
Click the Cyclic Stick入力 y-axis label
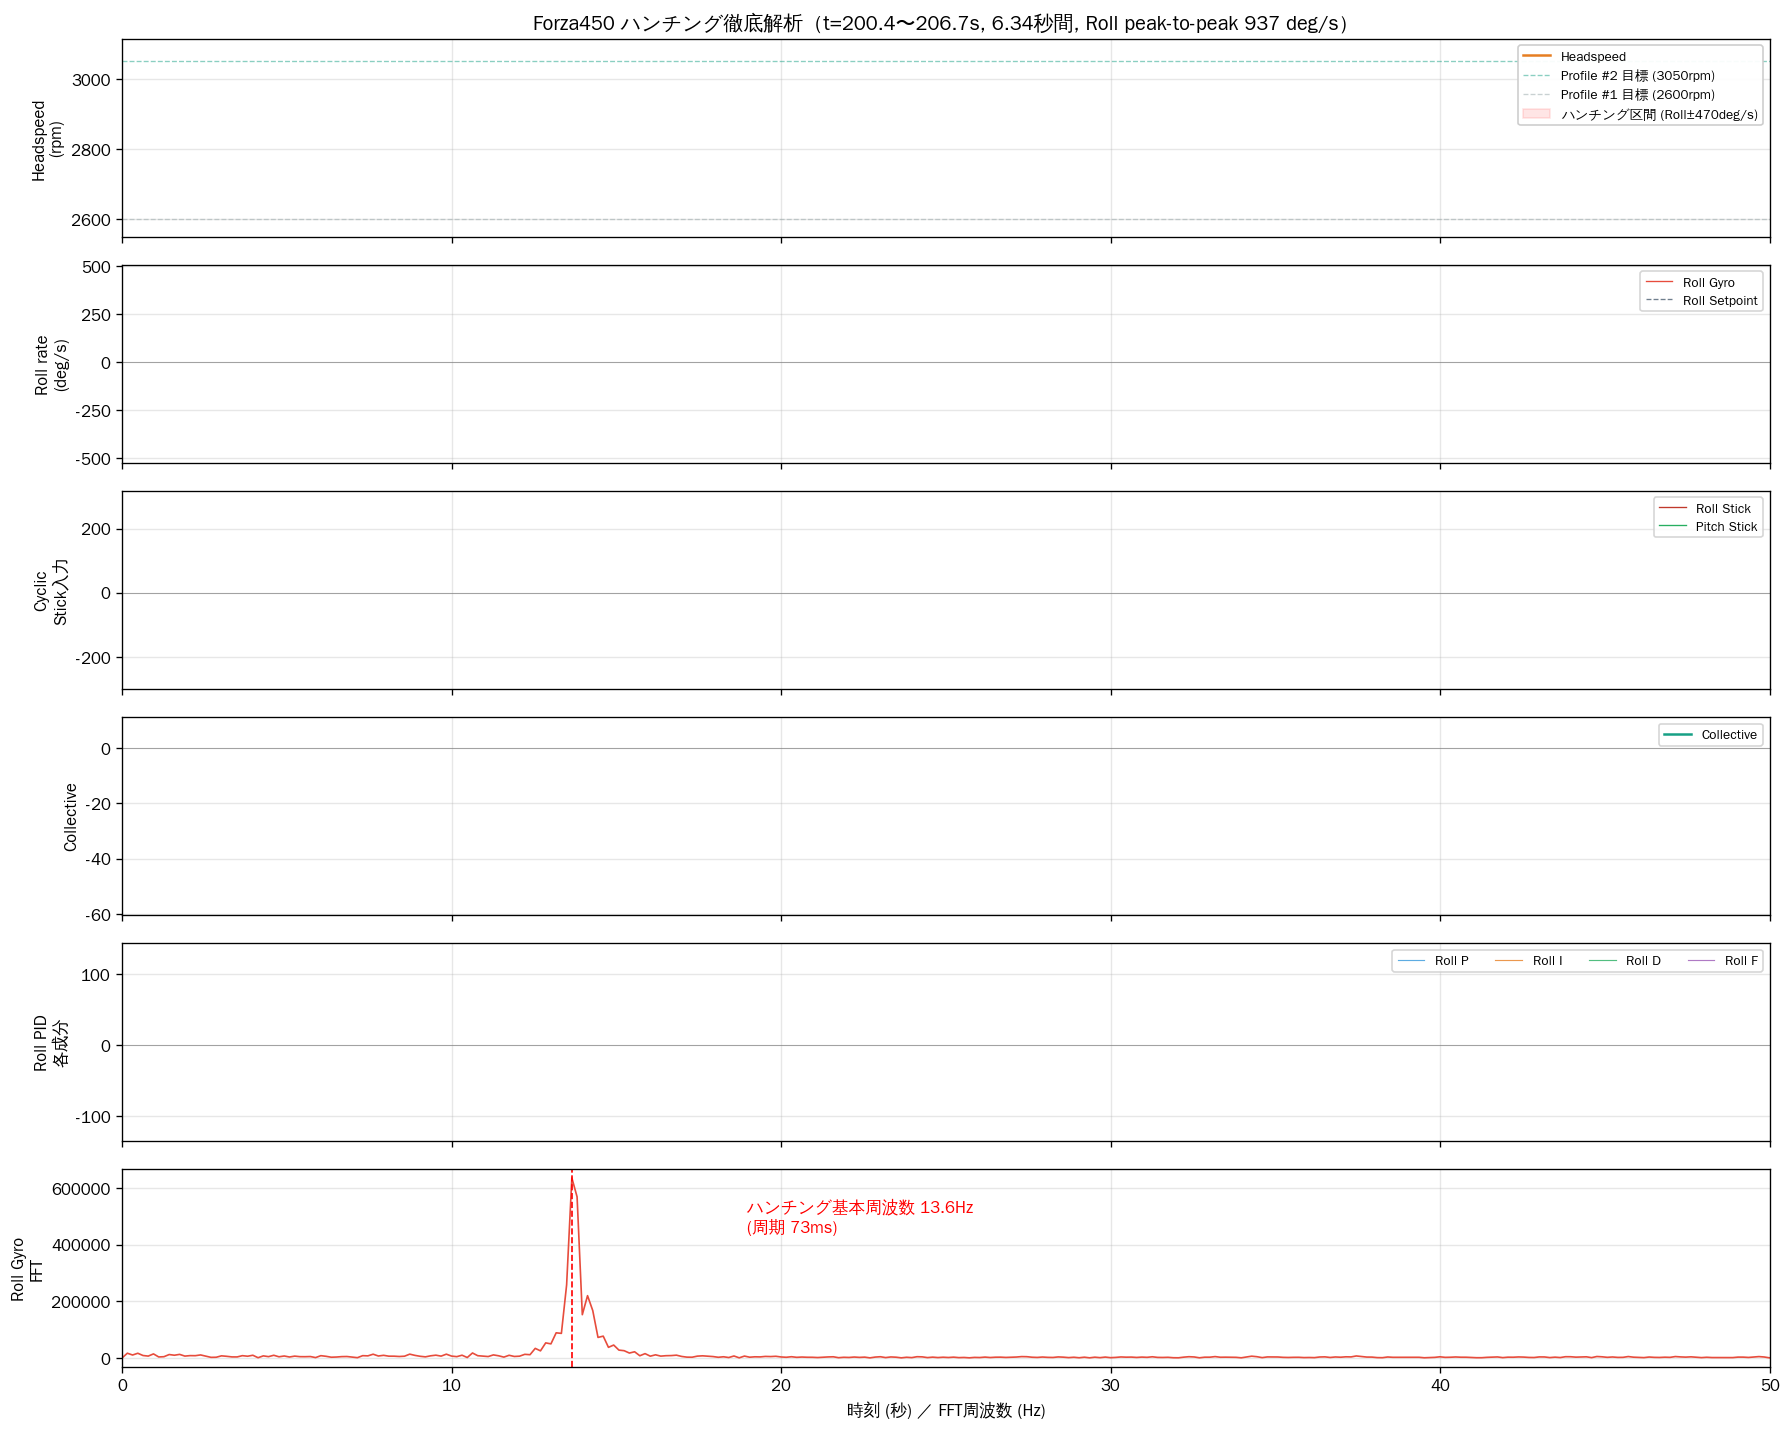click(x=50, y=591)
